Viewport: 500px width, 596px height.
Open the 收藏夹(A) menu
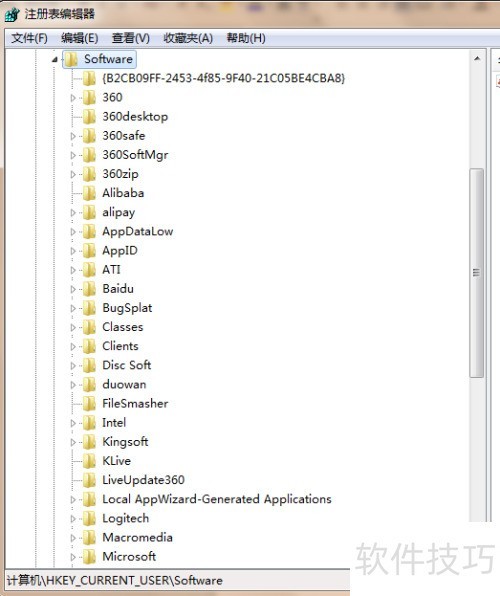(x=188, y=38)
